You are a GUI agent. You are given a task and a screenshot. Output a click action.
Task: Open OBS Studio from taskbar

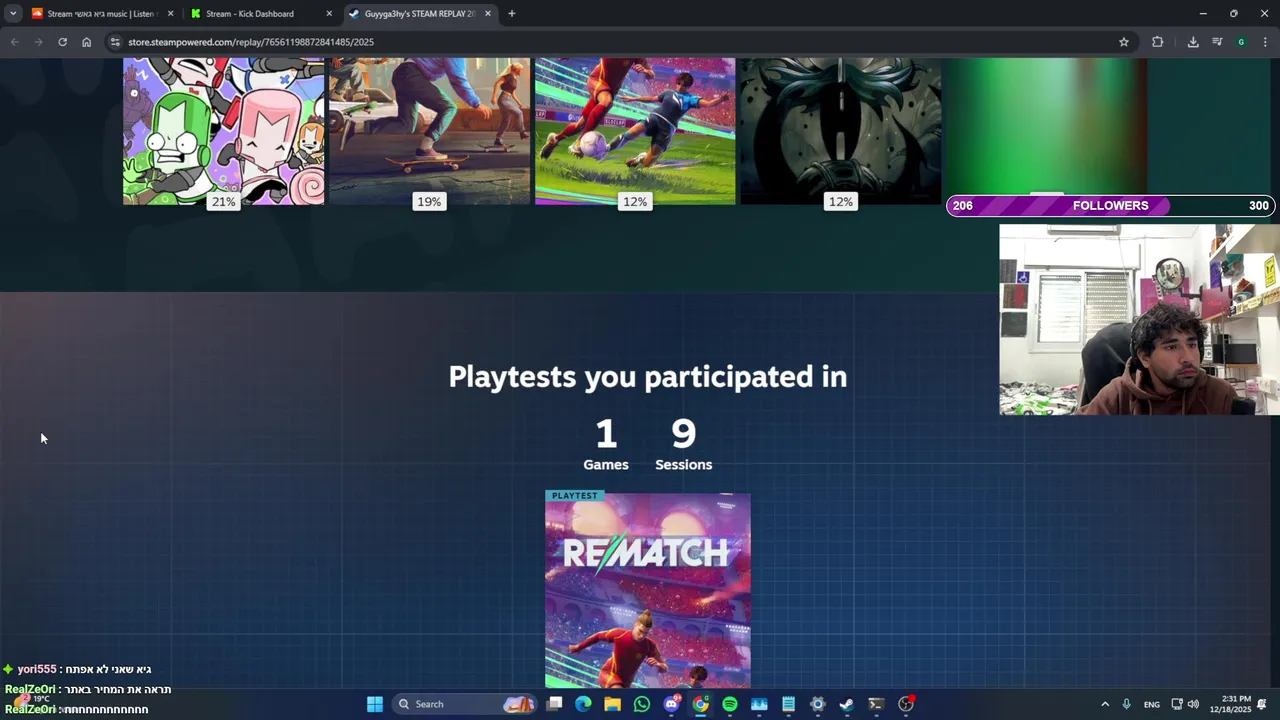pos(906,704)
